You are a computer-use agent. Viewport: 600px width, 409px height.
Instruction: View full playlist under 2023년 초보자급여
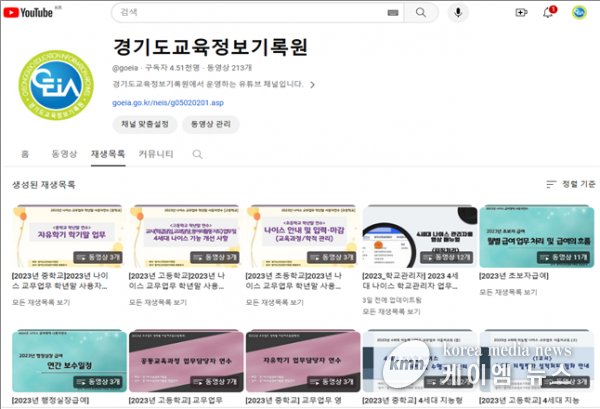[509, 292]
